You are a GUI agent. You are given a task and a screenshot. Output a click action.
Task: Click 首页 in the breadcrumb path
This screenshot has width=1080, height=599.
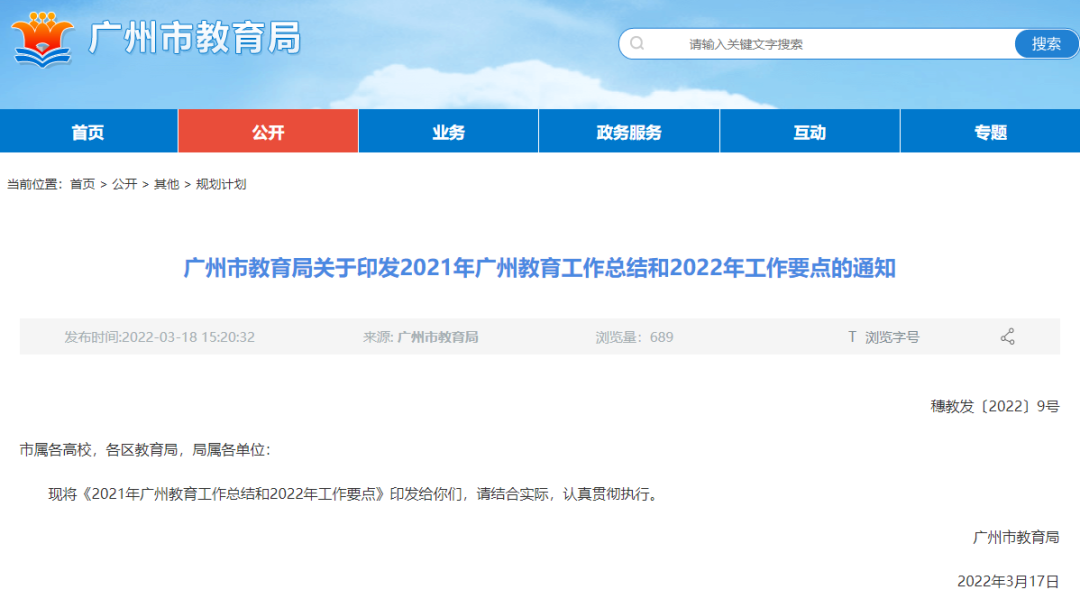point(82,184)
